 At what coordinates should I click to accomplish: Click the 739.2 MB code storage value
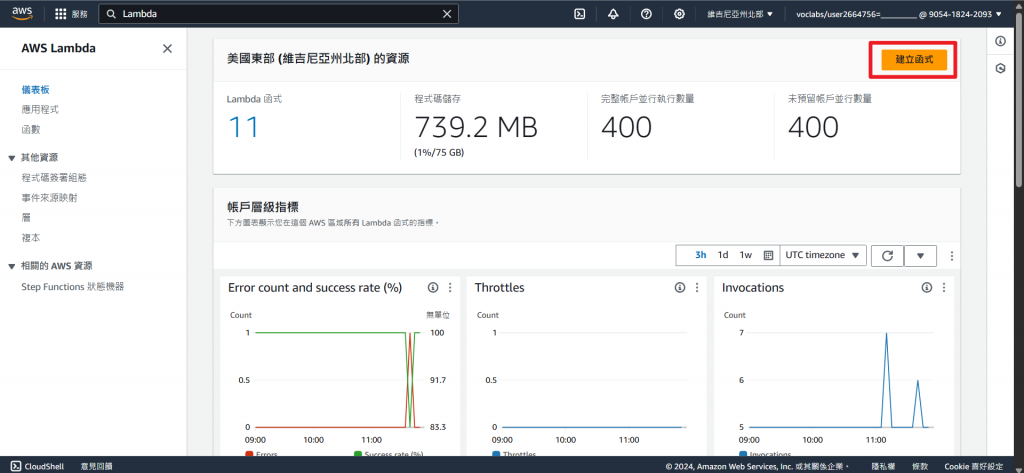pyautogui.click(x=476, y=127)
